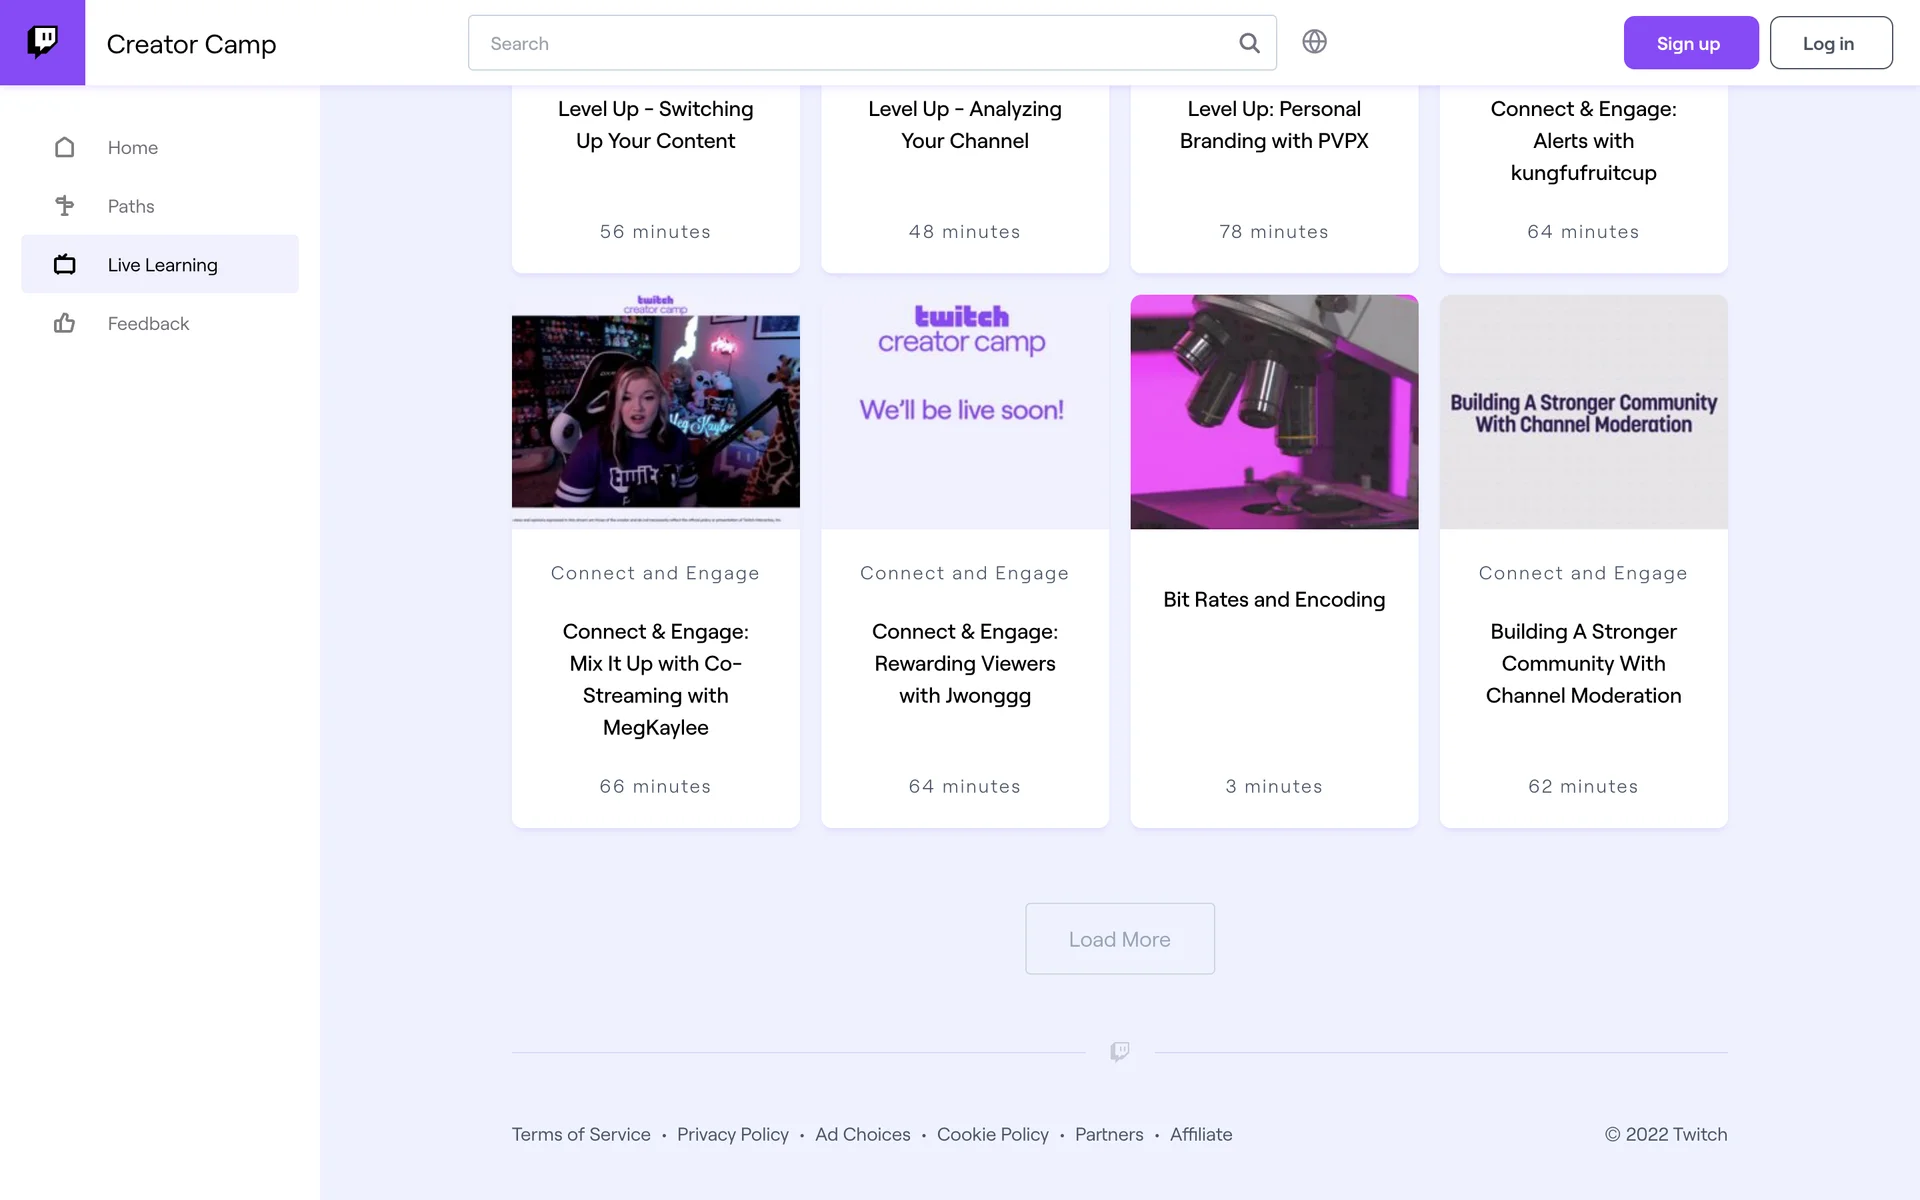Click the Load More button
The width and height of the screenshot is (1920, 1200).
(1119, 939)
